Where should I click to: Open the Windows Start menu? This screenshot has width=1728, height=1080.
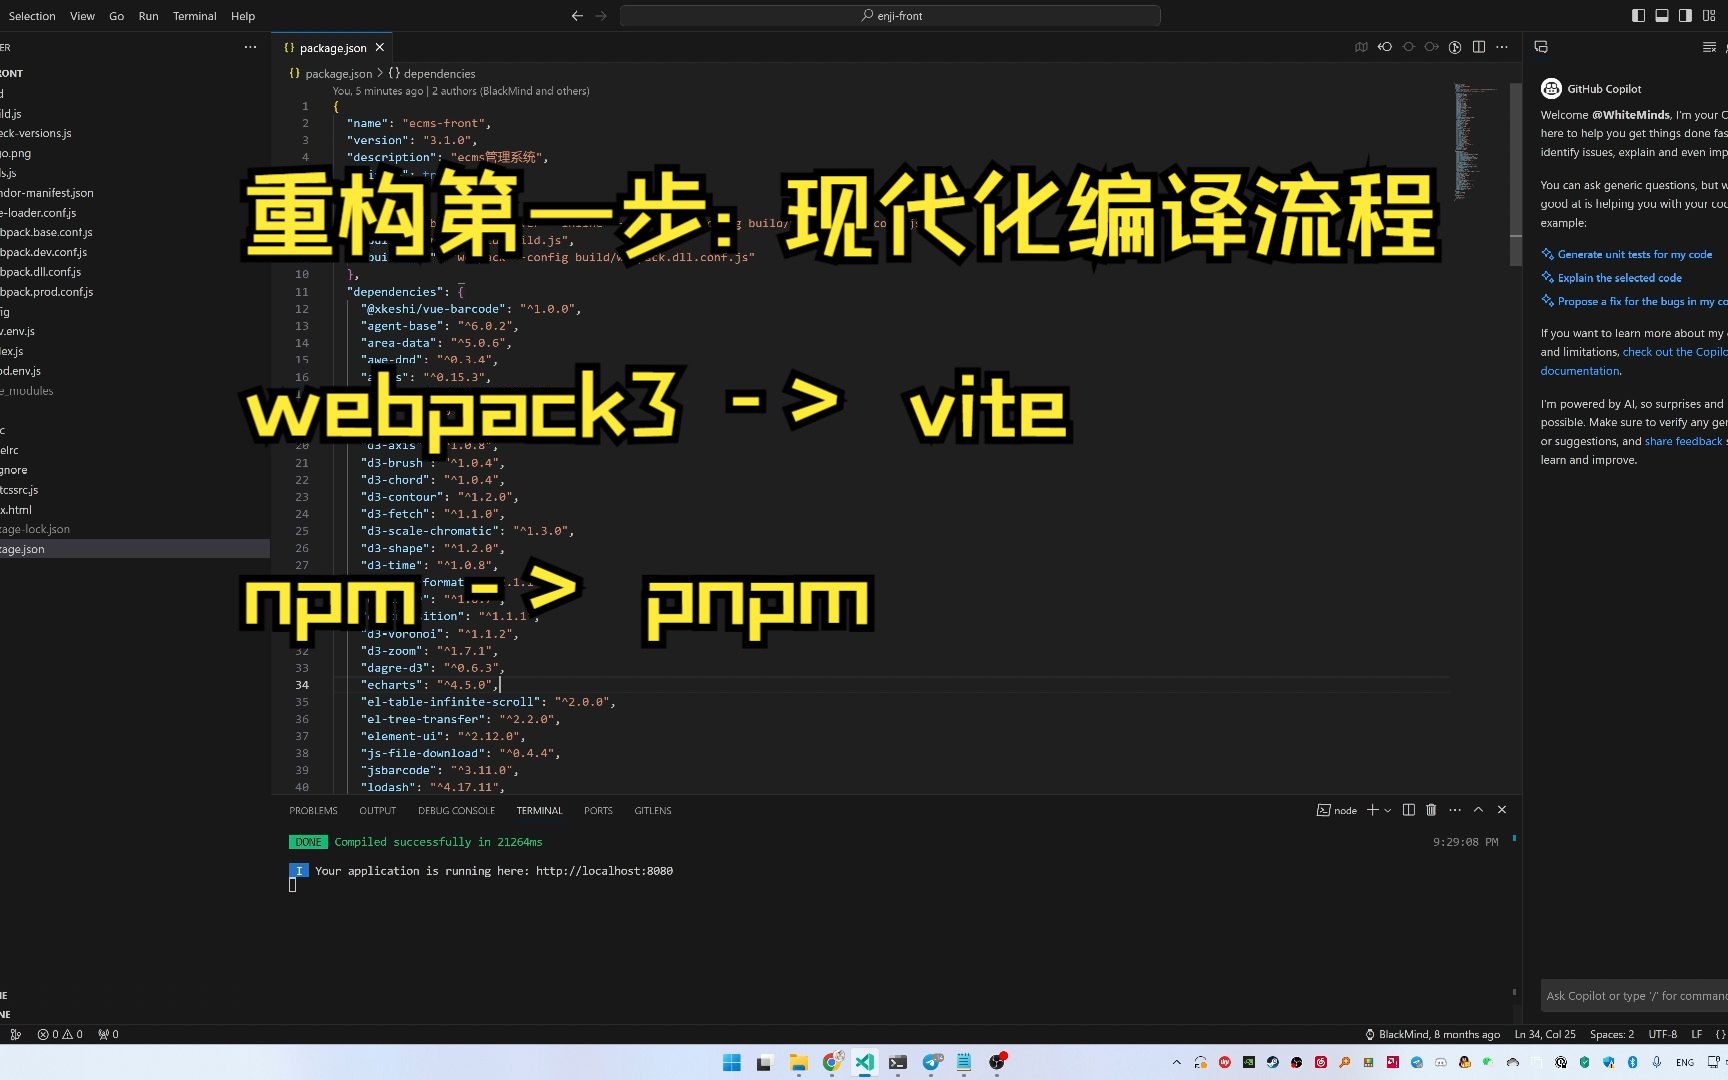732,1062
